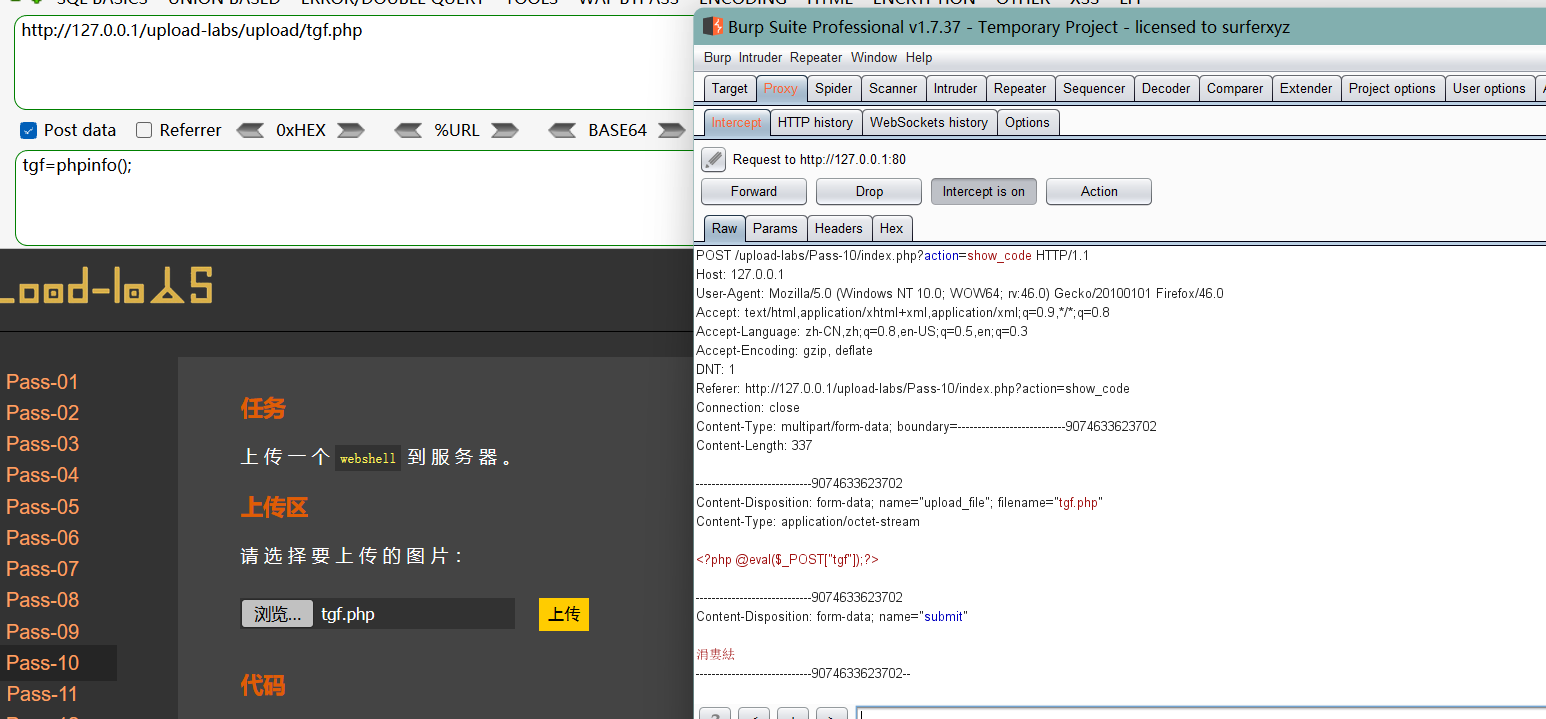This screenshot has height=719, width=1546.
Task: Open the Pass-09 link
Action: (x=42, y=632)
